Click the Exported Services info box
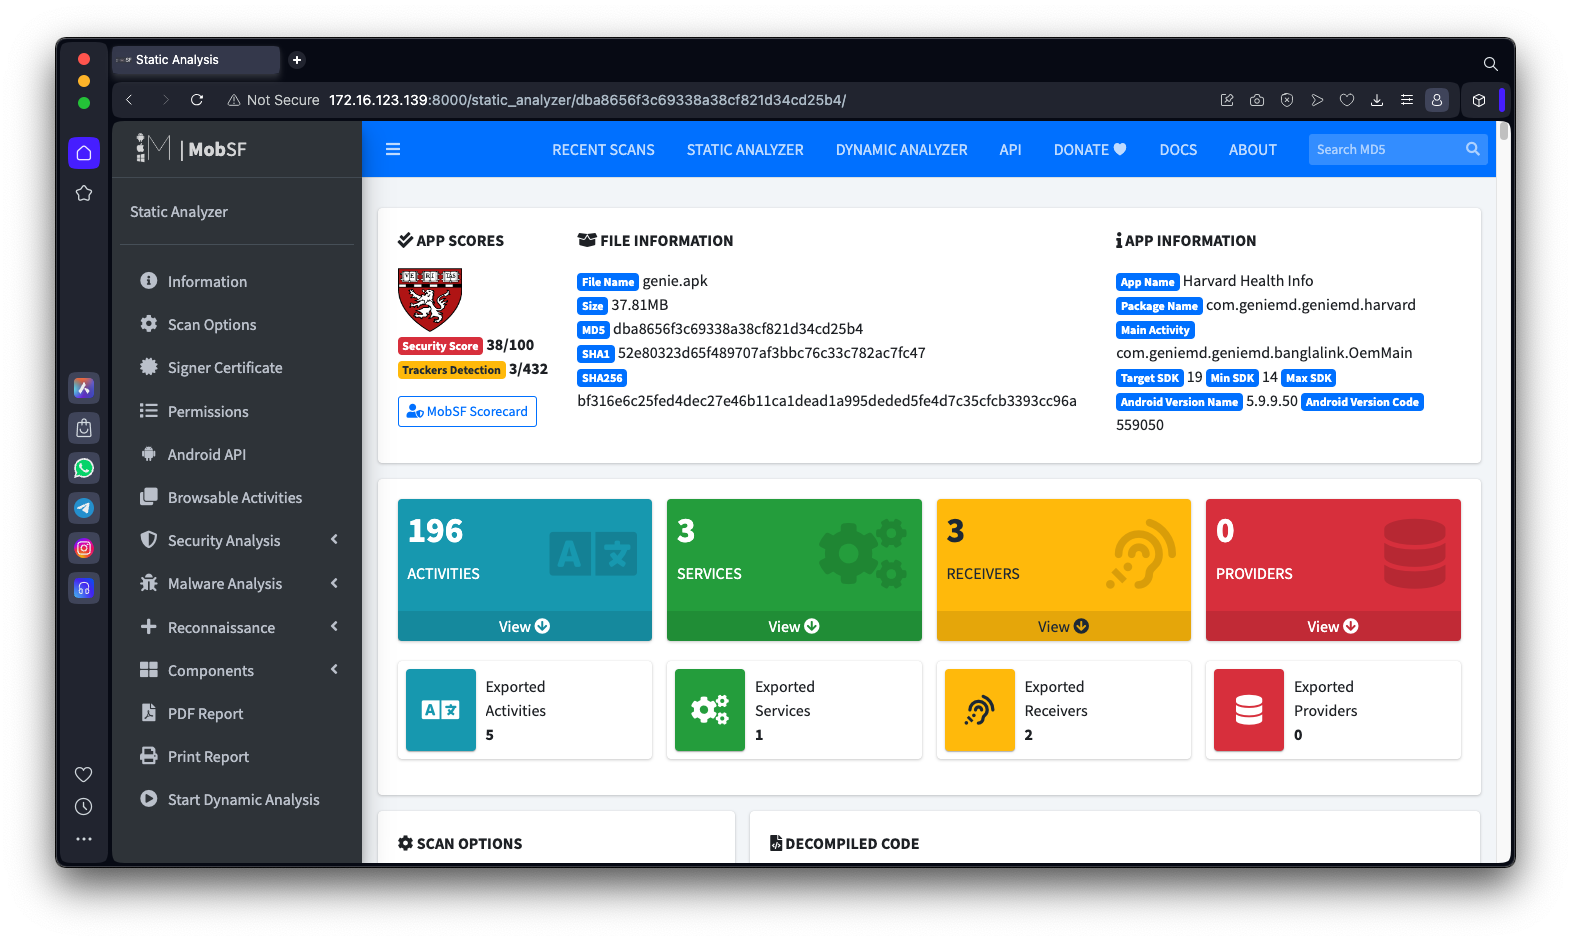1571x941 pixels. [794, 710]
